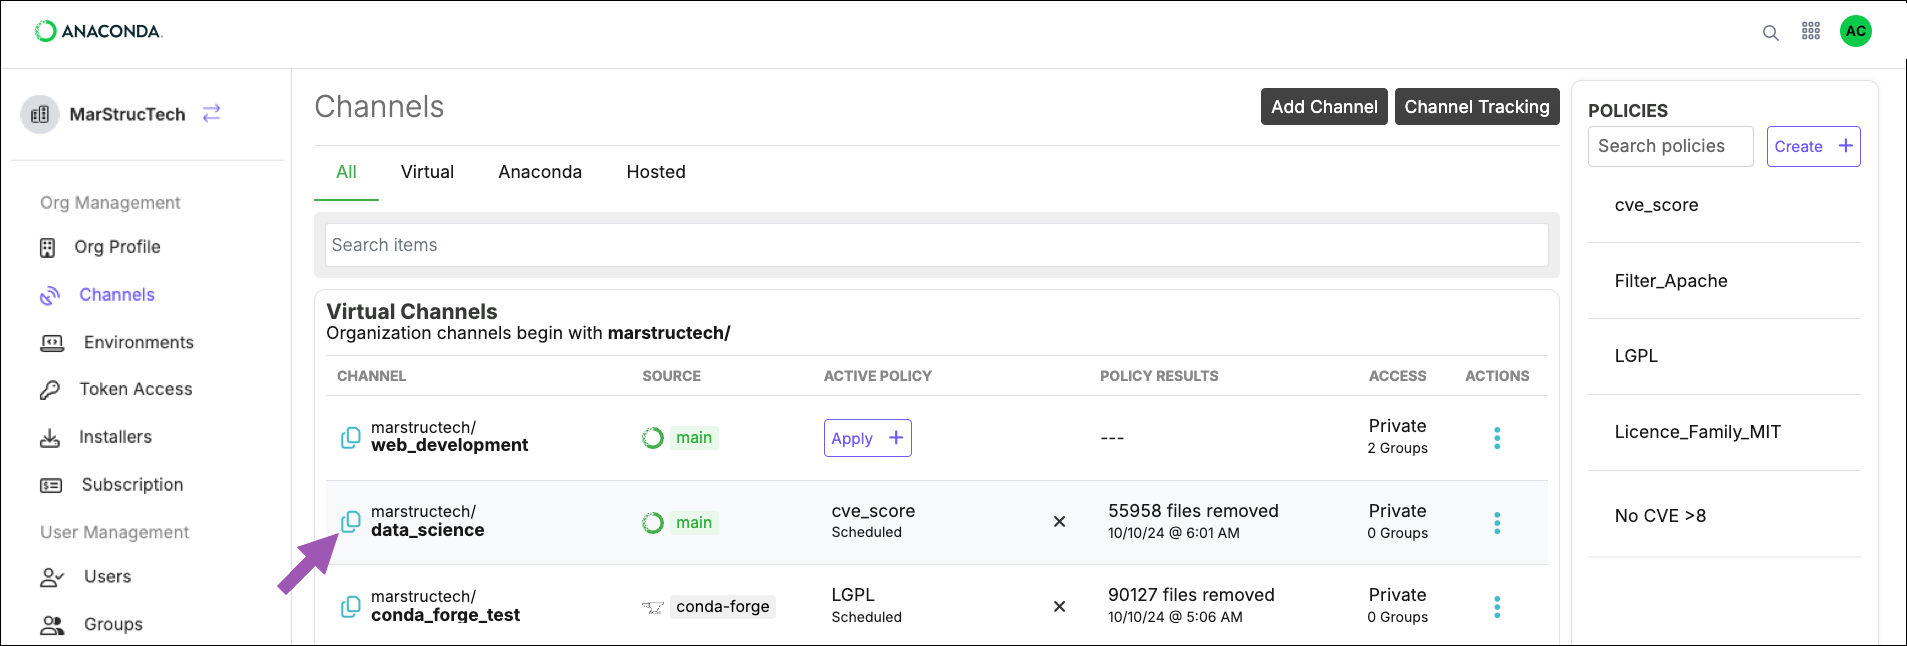Go to Environments page

[x=139, y=343]
